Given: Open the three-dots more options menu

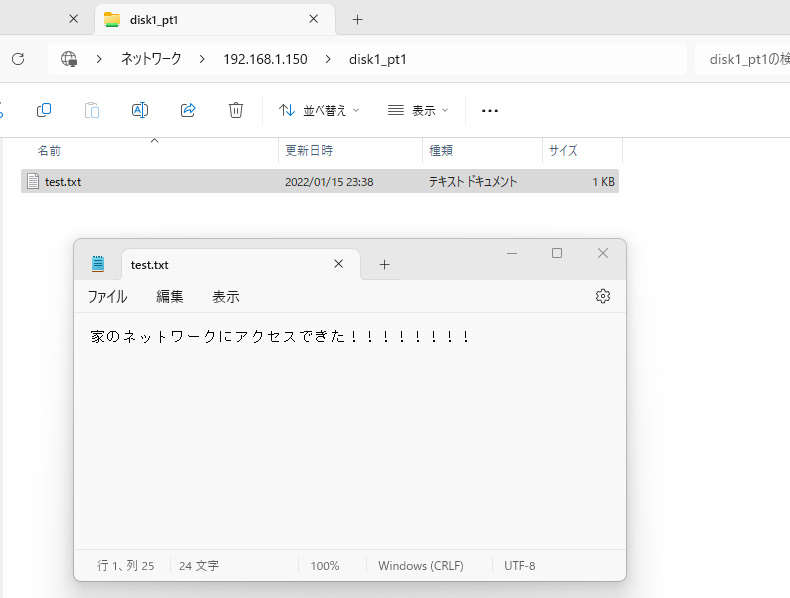Looking at the screenshot, I should pos(490,110).
